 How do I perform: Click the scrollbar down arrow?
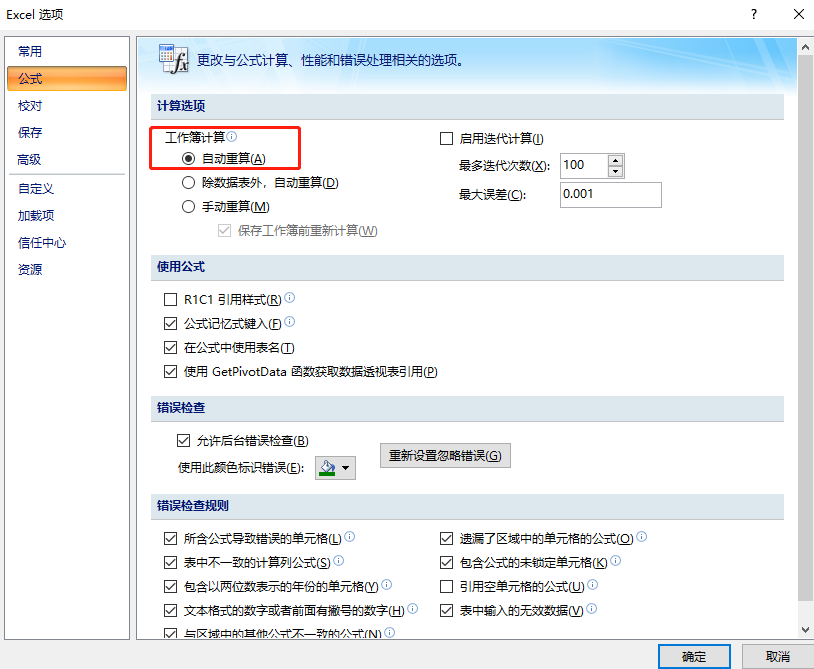coord(805,630)
